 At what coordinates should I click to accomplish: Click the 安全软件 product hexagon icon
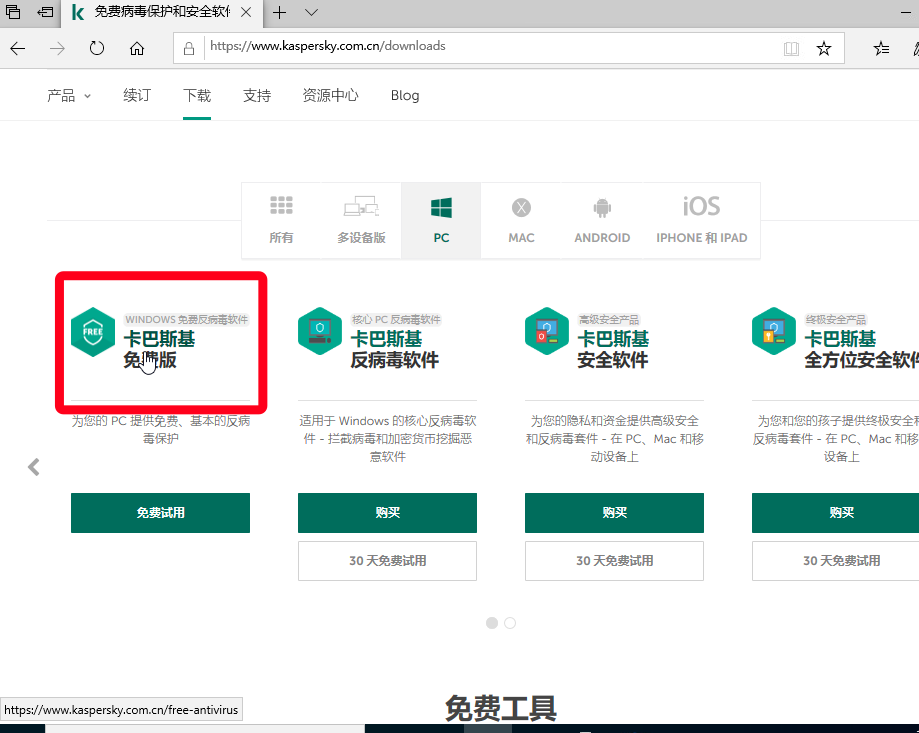click(547, 331)
